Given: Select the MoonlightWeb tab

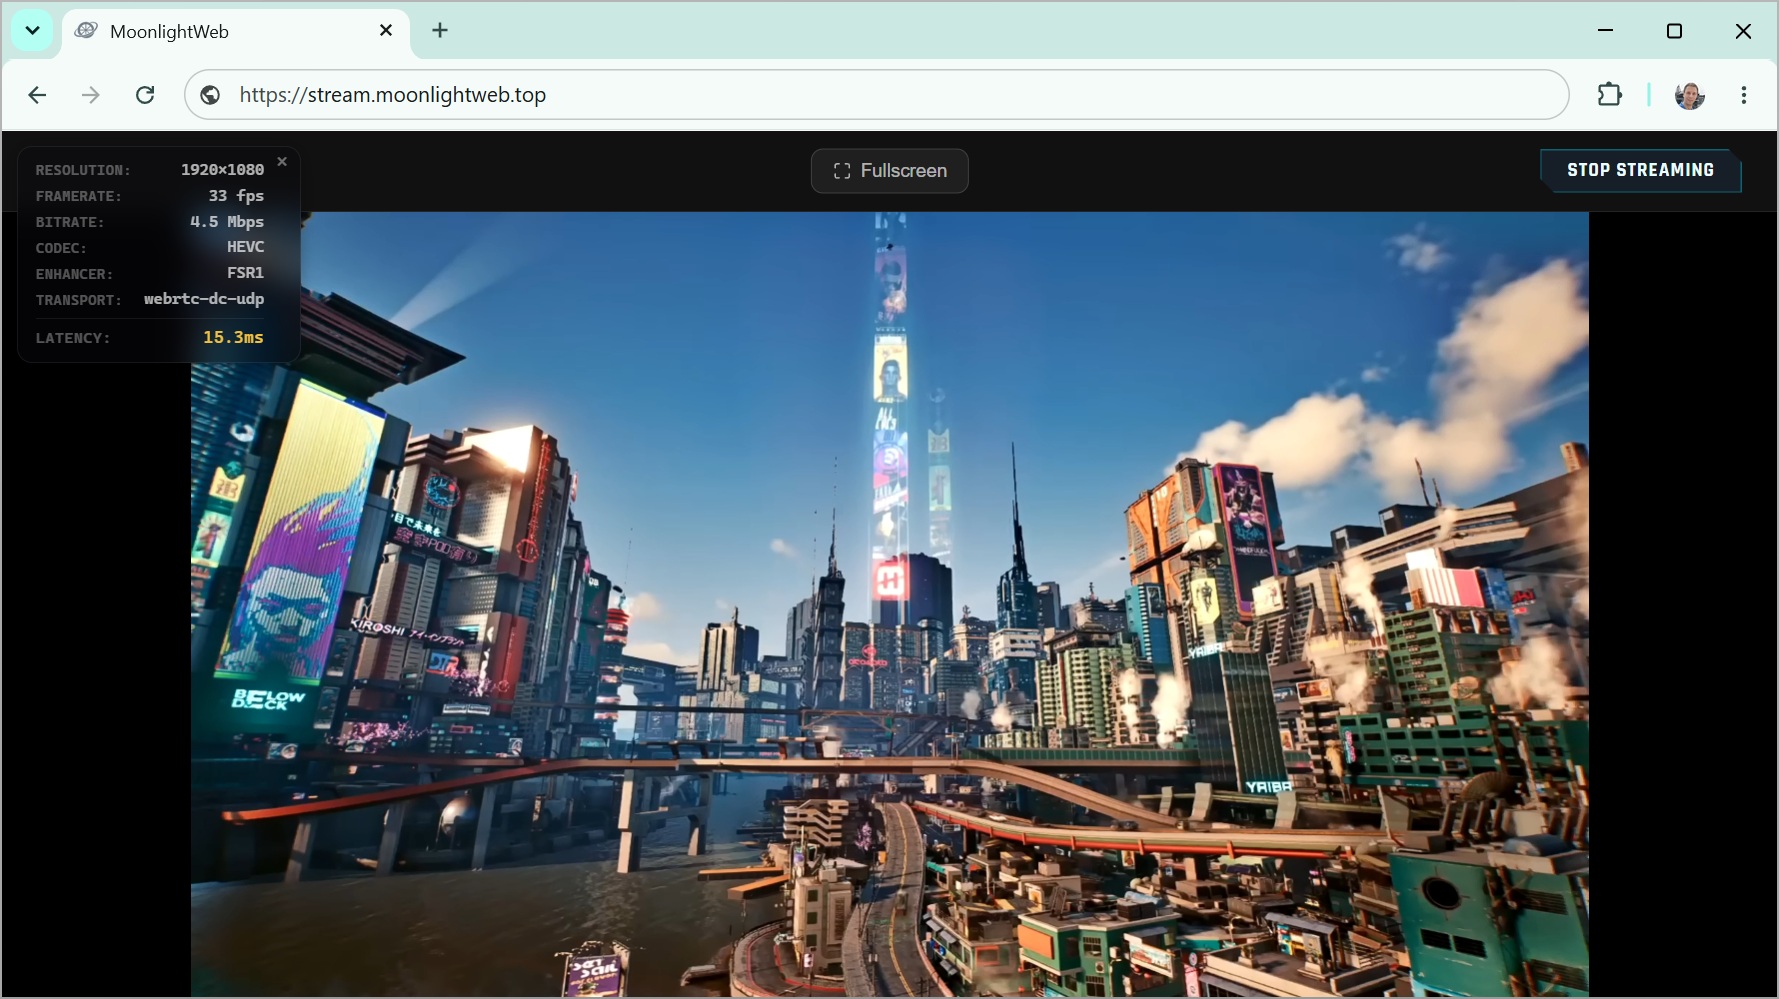Looking at the screenshot, I should click(235, 32).
